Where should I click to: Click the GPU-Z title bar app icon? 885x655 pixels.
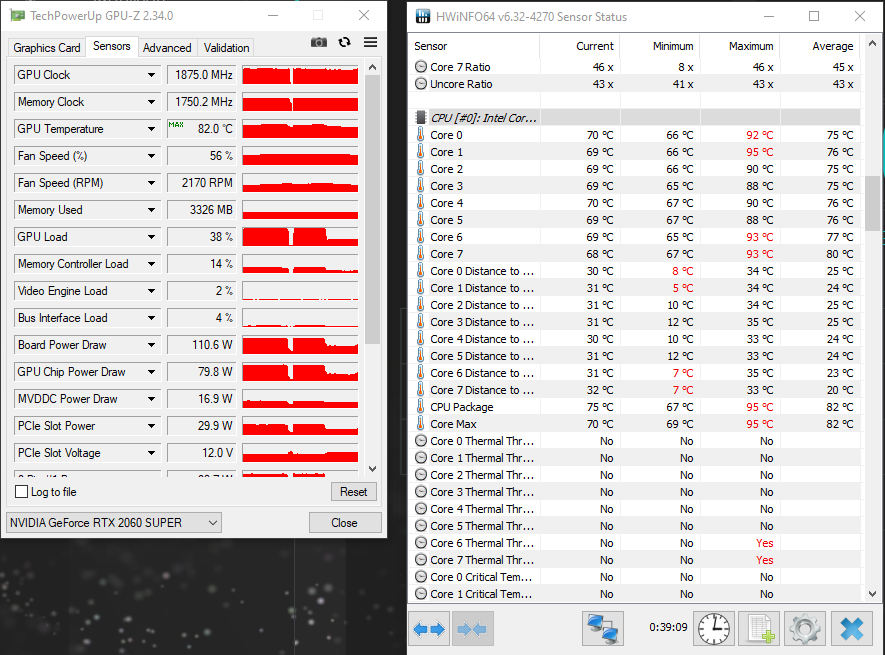pos(18,15)
